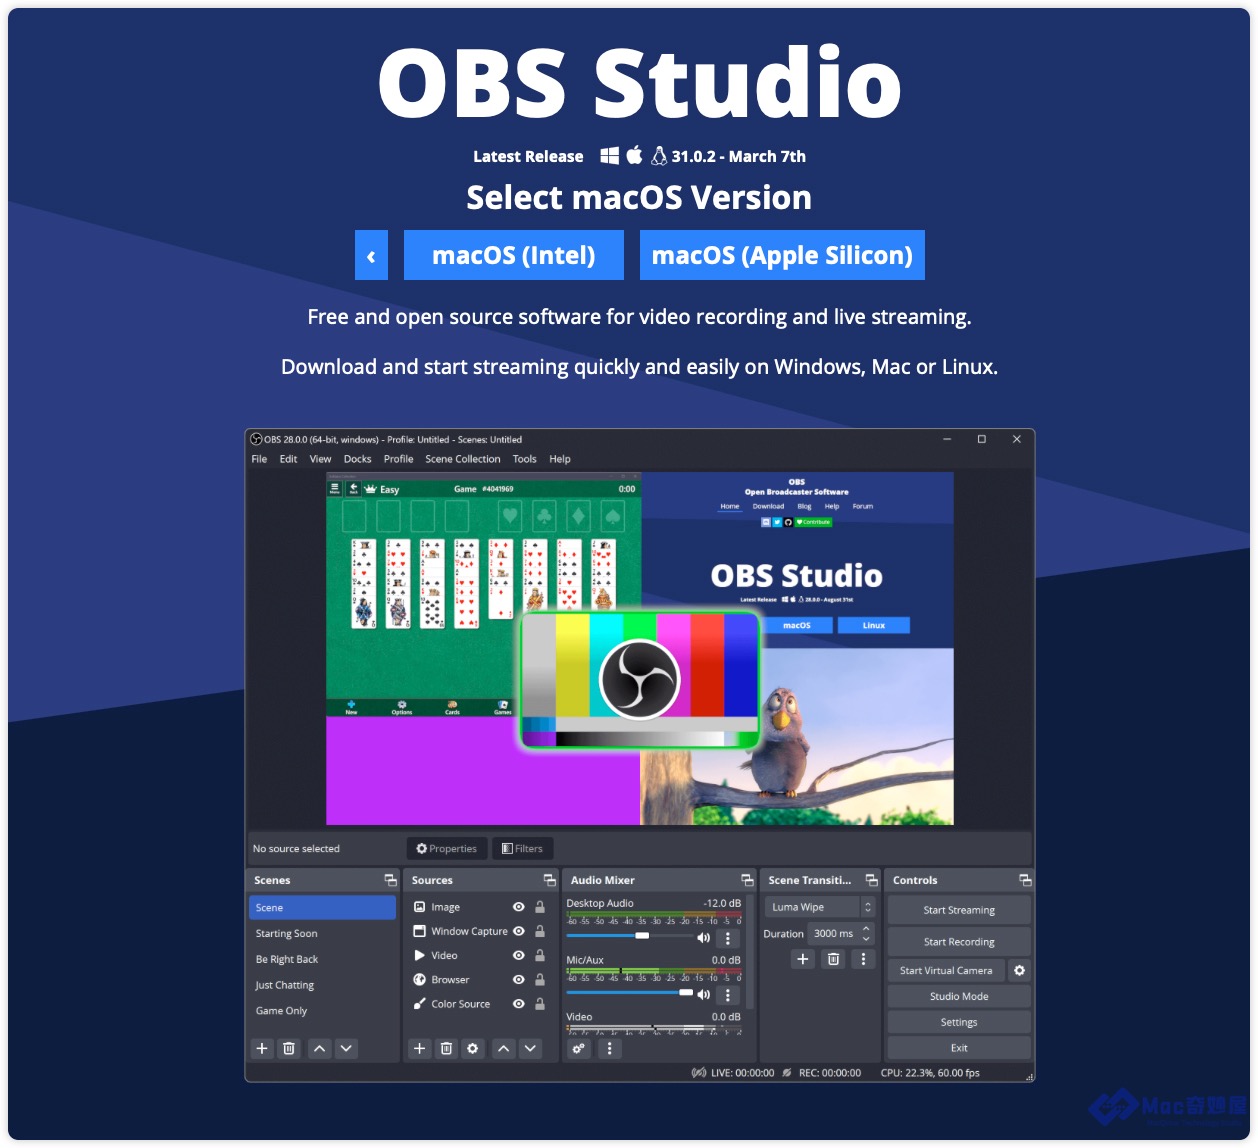Open the Help menu in OBS window
Image resolution: width=1258 pixels, height=1148 pixels.
560,459
